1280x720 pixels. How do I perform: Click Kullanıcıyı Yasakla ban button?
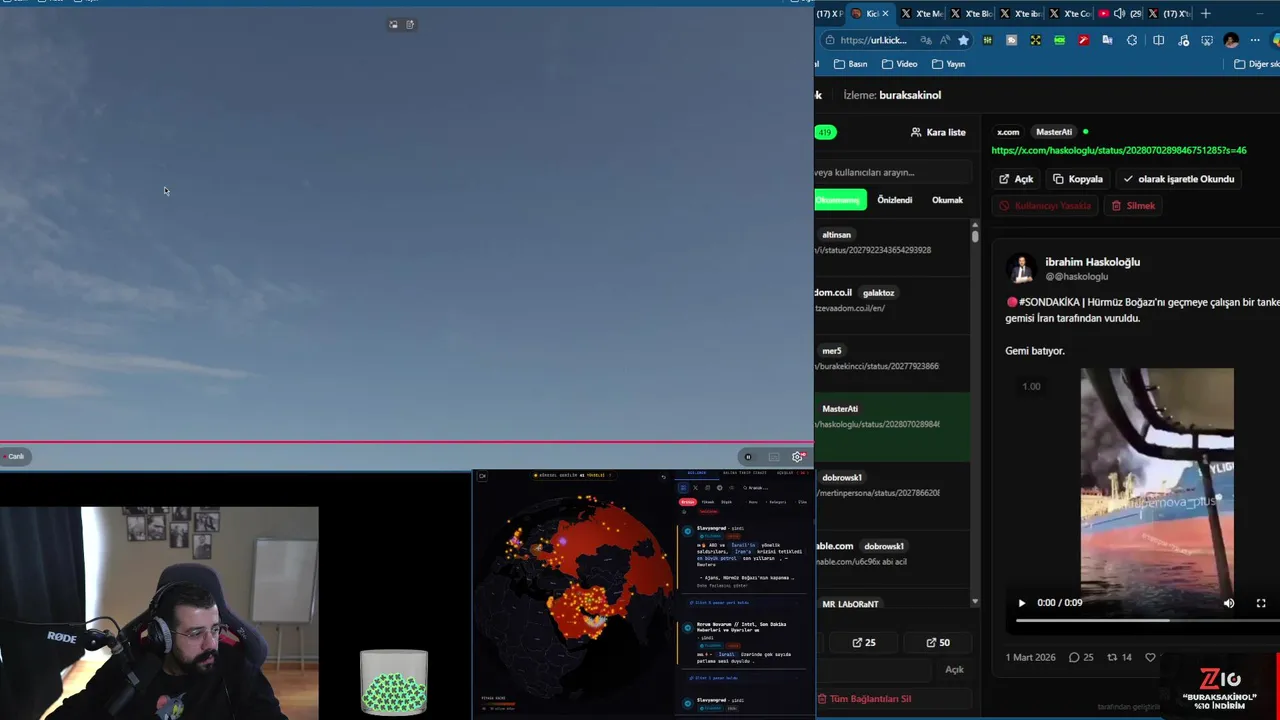(1045, 206)
